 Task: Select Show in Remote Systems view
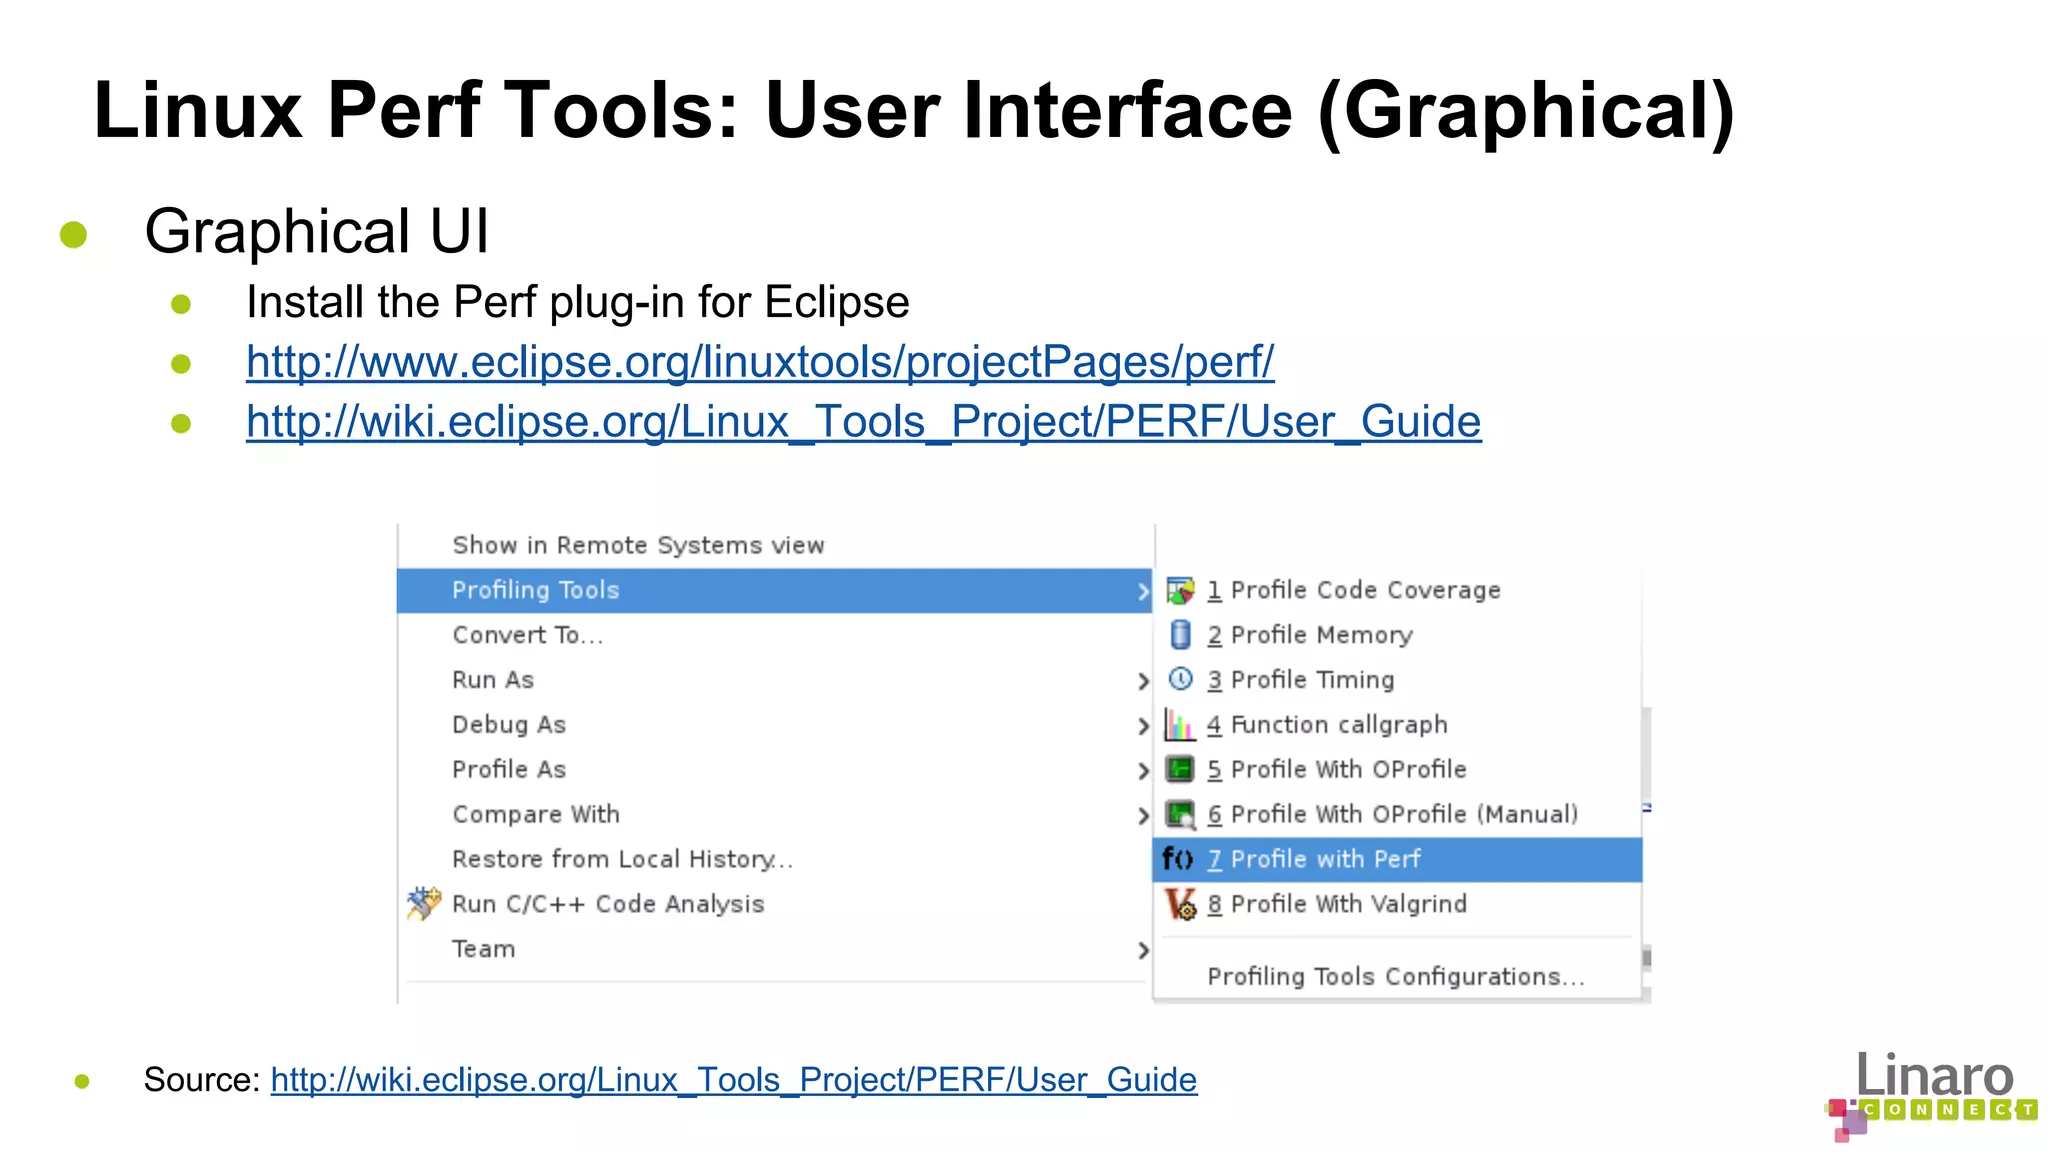click(x=775, y=545)
